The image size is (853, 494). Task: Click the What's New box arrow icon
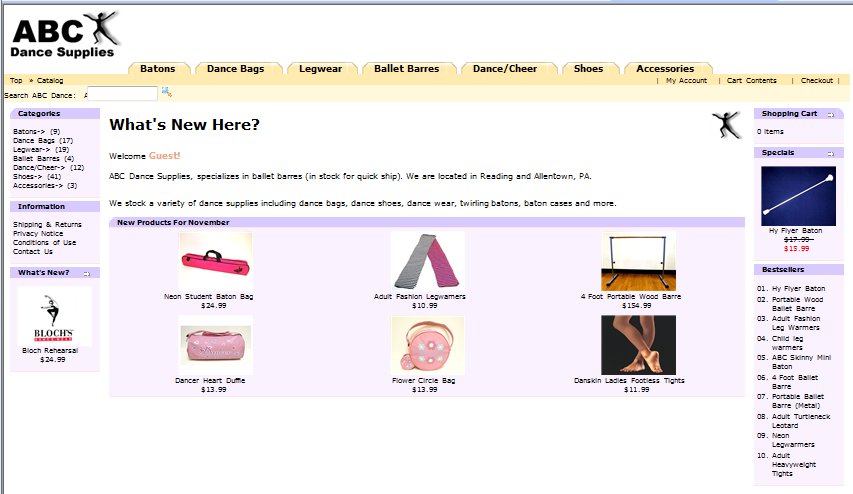86,273
